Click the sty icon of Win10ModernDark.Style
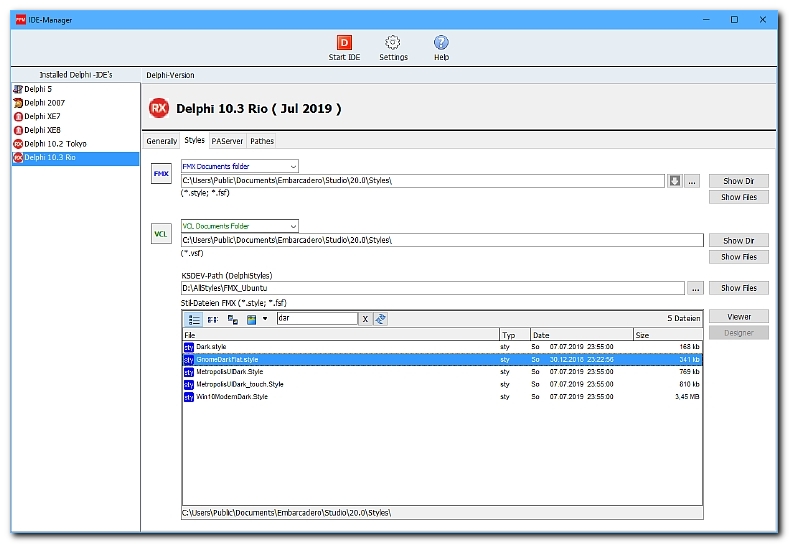Viewport: 789px width, 544px height. tap(189, 397)
